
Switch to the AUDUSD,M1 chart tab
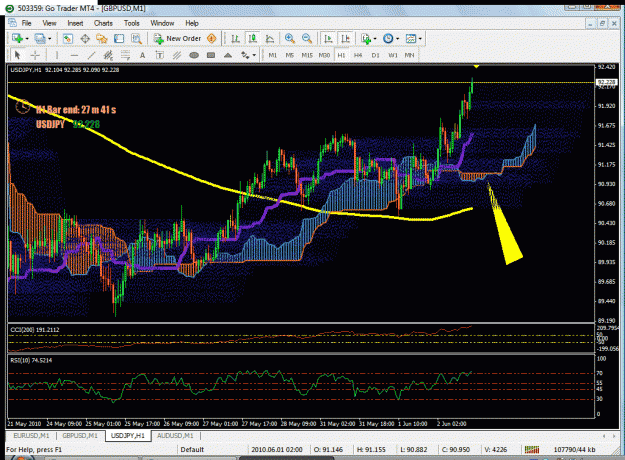pos(175,436)
